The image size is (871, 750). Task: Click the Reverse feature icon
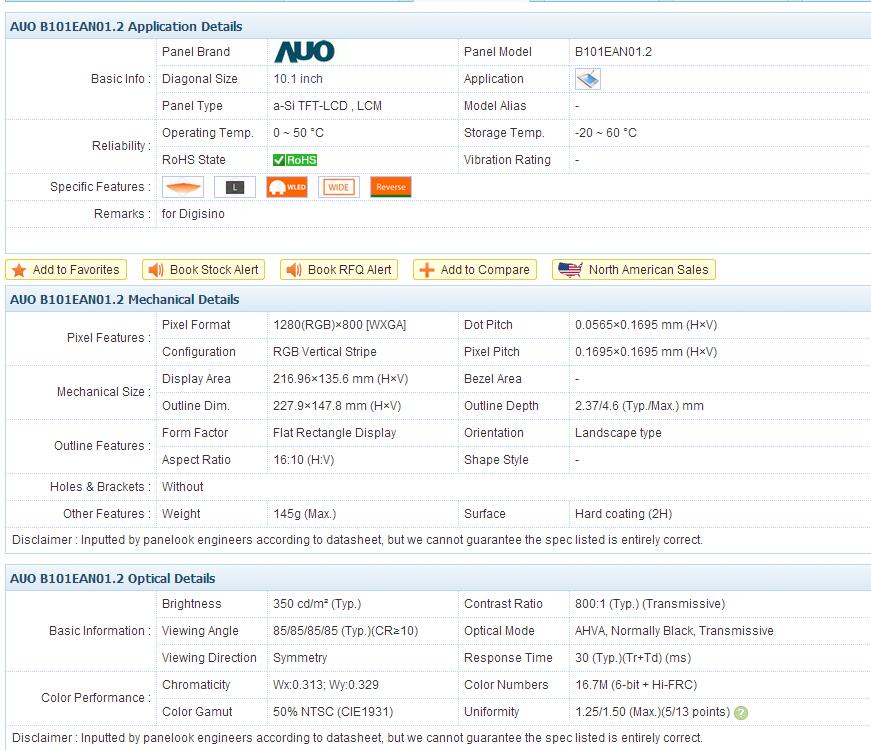pyautogui.click(x=391, y=187)
